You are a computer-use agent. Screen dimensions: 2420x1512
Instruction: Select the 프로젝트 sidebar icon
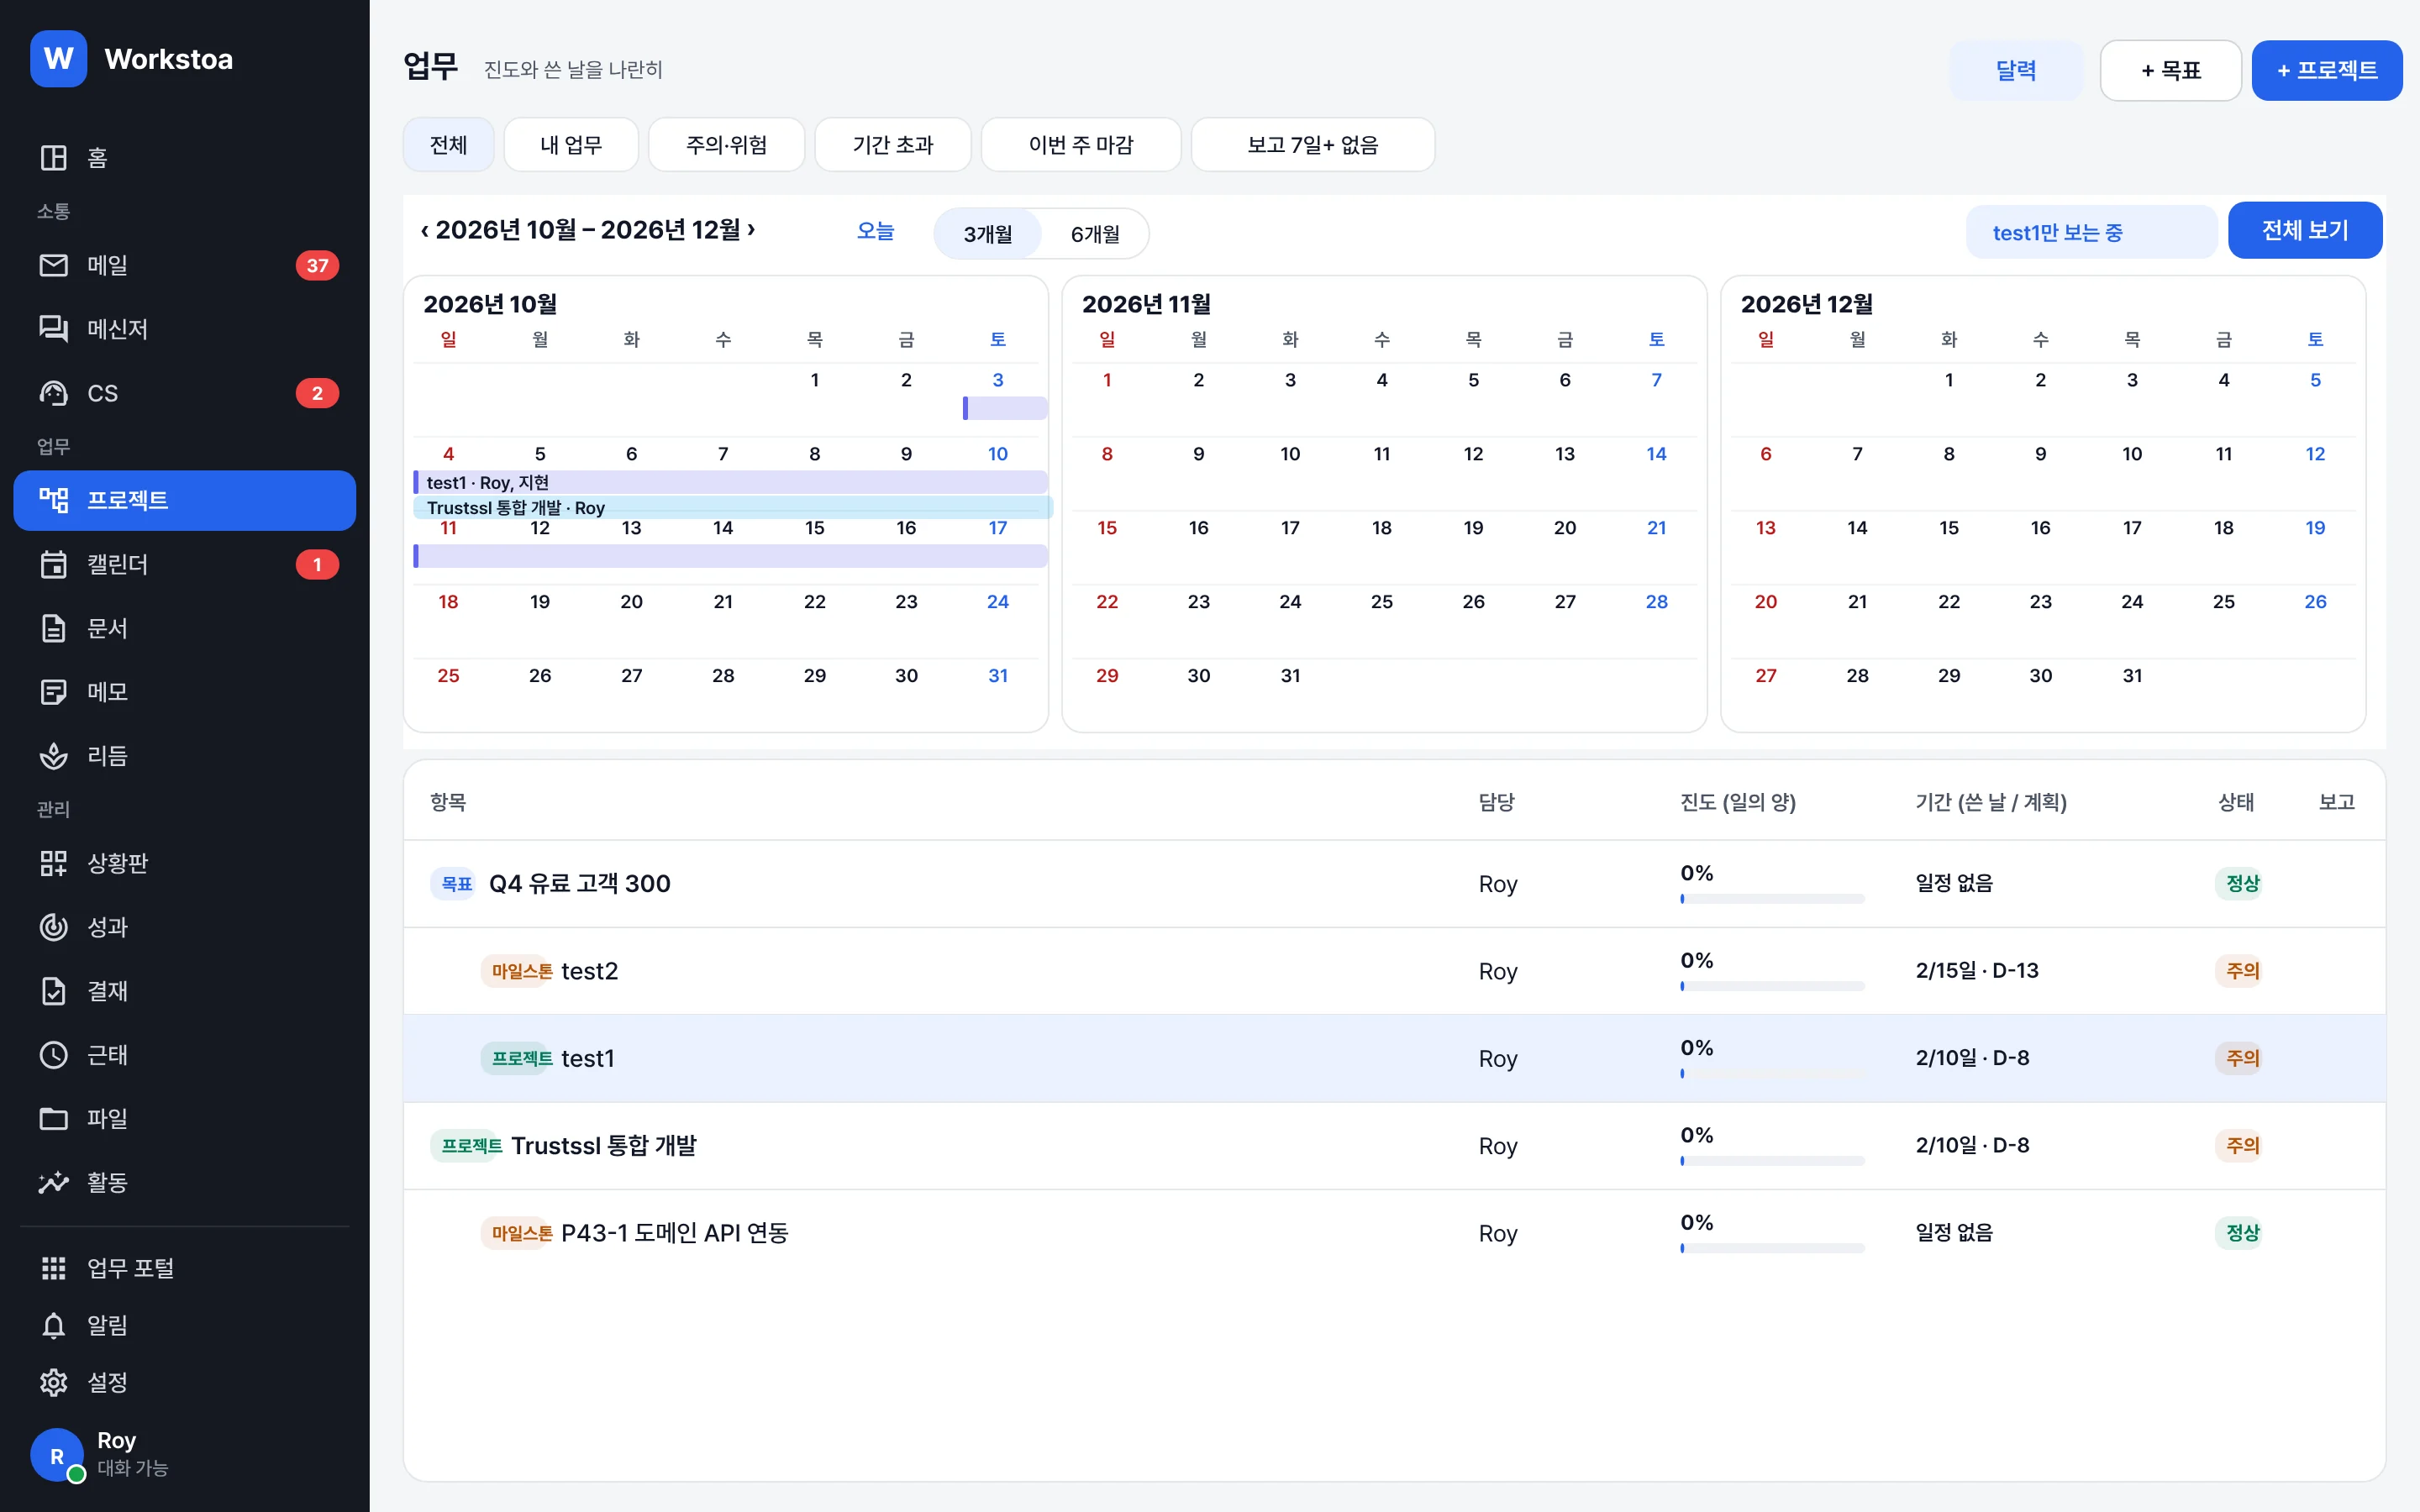[53, 500]
